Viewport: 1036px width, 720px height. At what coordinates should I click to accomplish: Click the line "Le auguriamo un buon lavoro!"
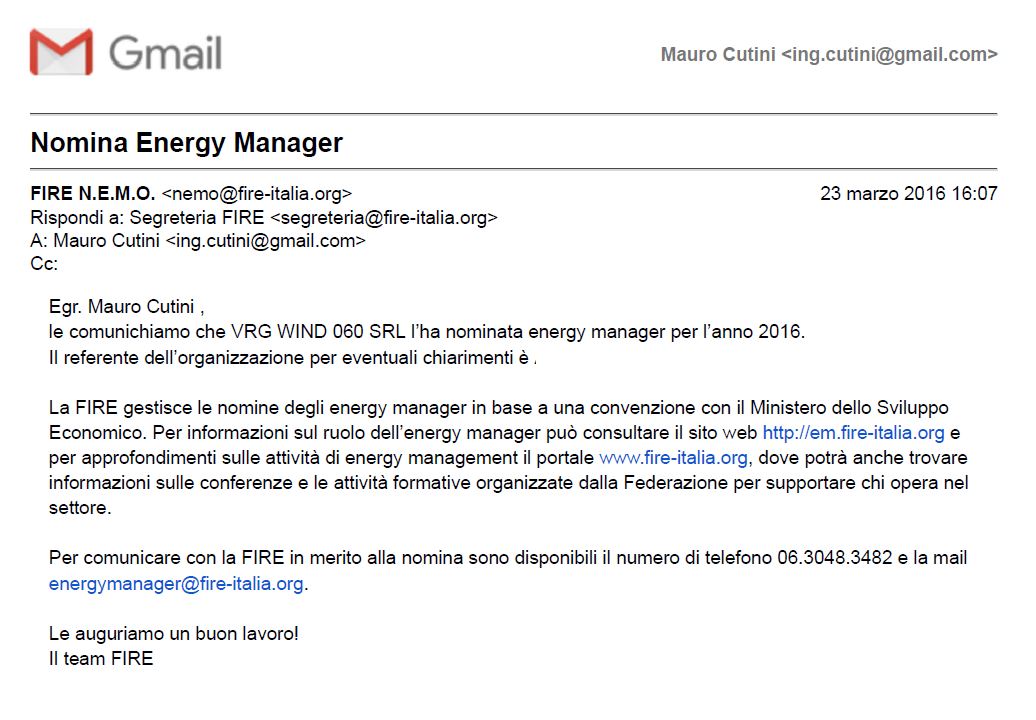[x=174, y=634]
